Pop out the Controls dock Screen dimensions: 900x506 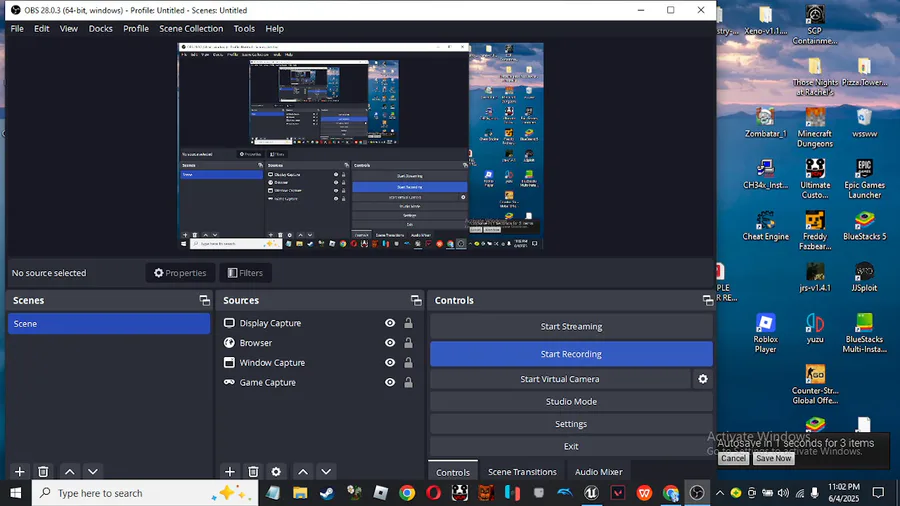[708, 300]
